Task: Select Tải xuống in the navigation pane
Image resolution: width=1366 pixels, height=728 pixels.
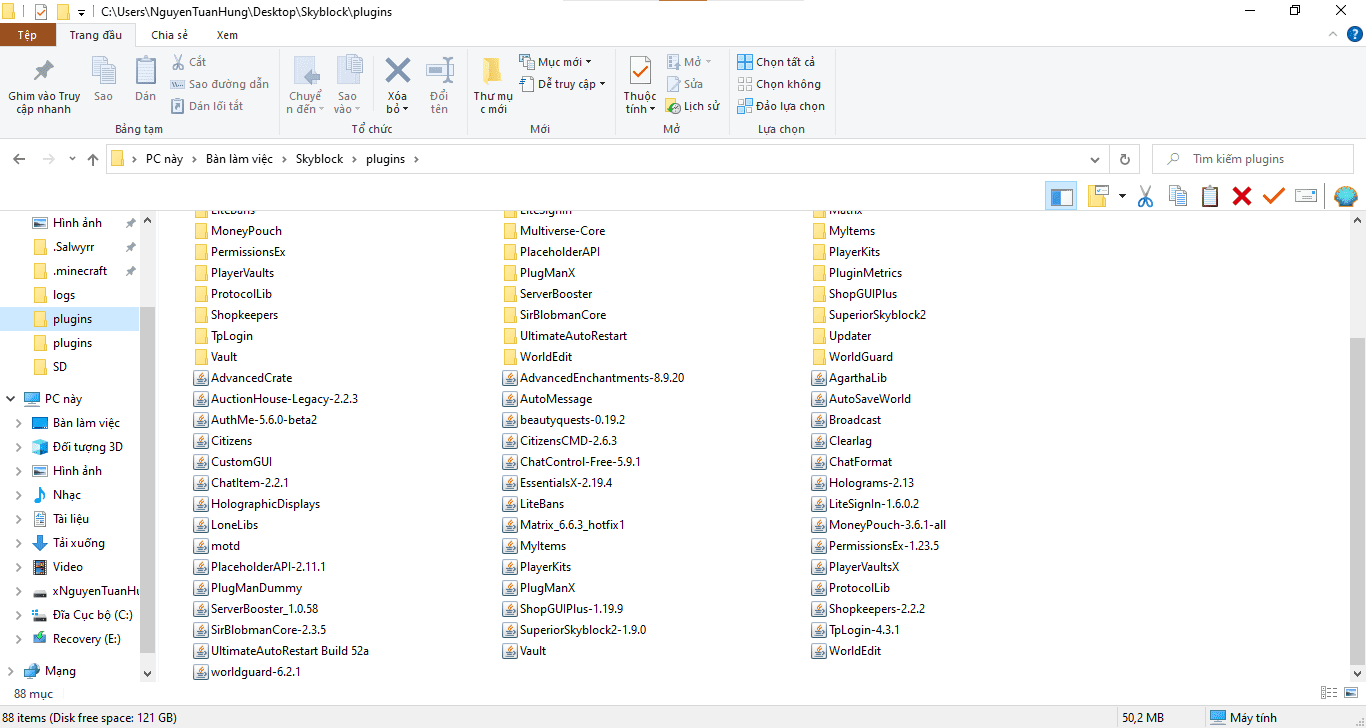Action: coord(79,543)
